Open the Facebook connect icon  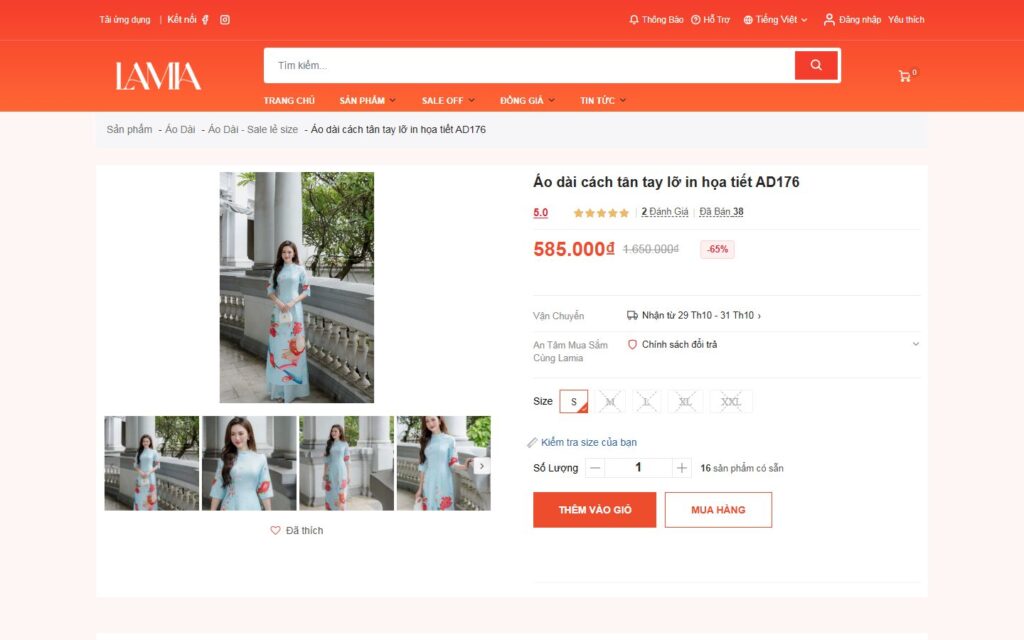click(x=205, y=20)
